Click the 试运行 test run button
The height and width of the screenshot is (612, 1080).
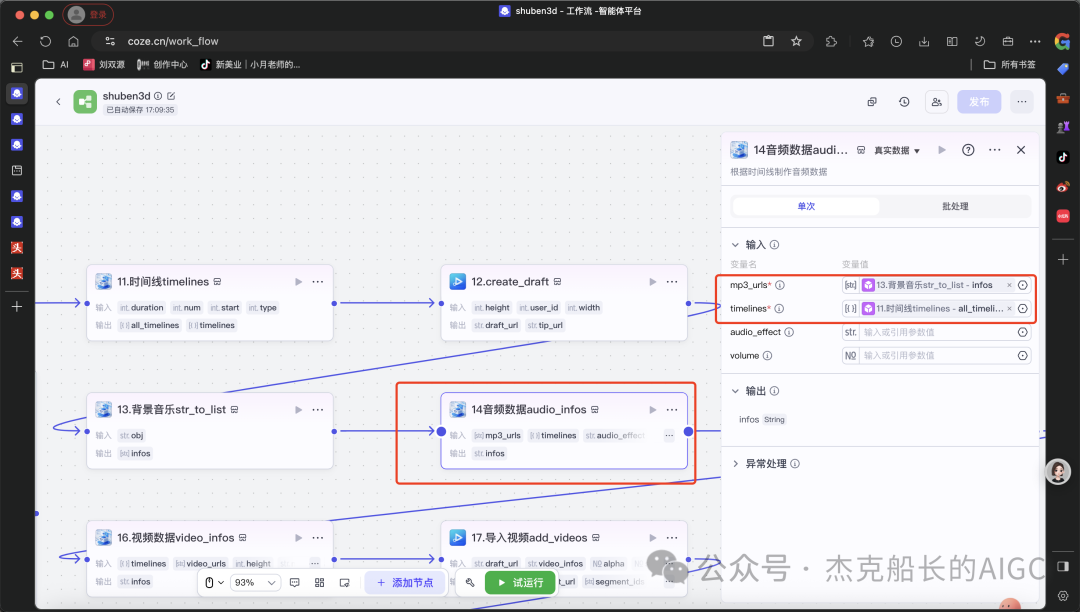(519, 582)
